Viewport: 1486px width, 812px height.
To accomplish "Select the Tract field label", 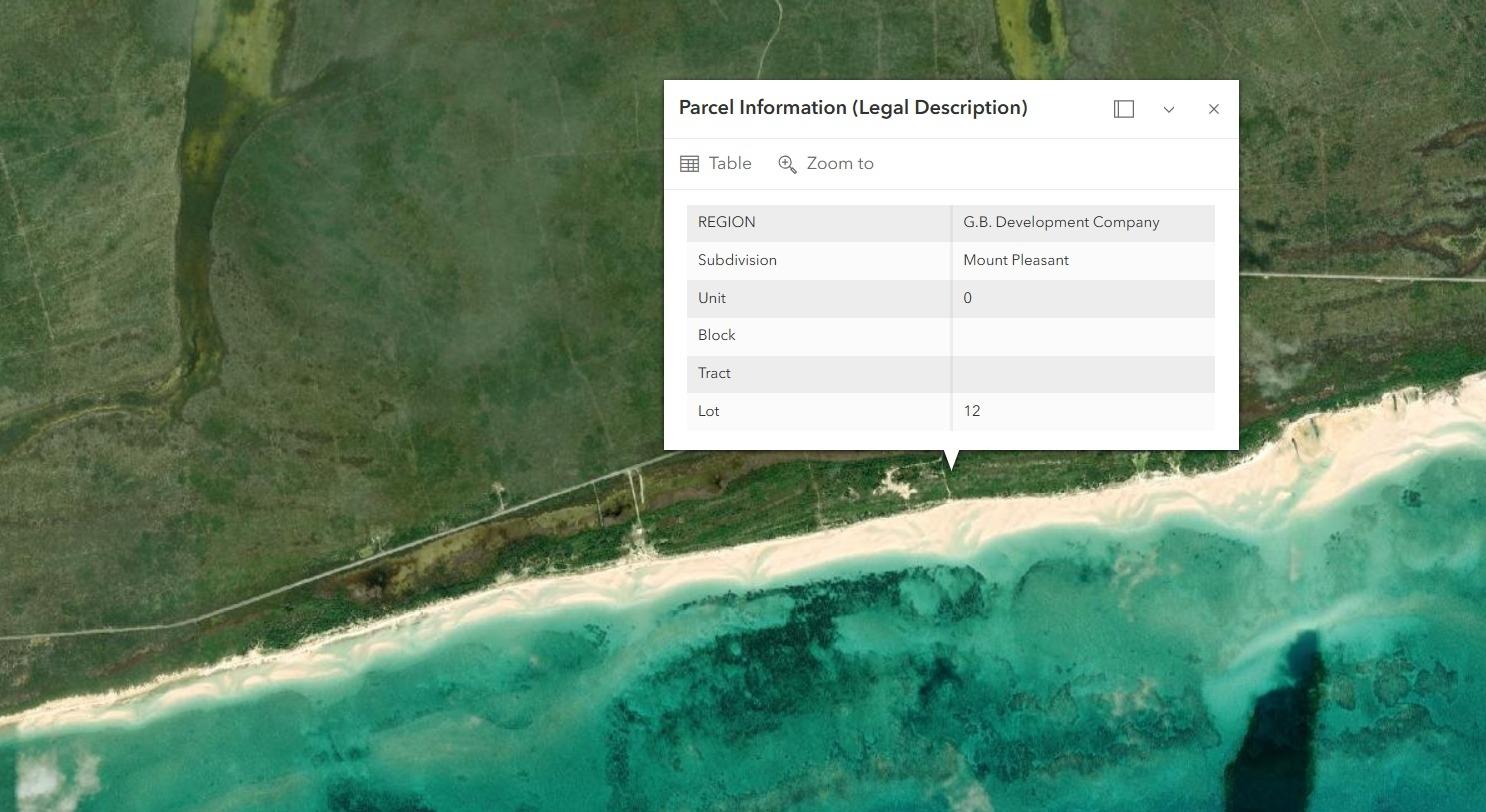I will click(x=714, y=373).
